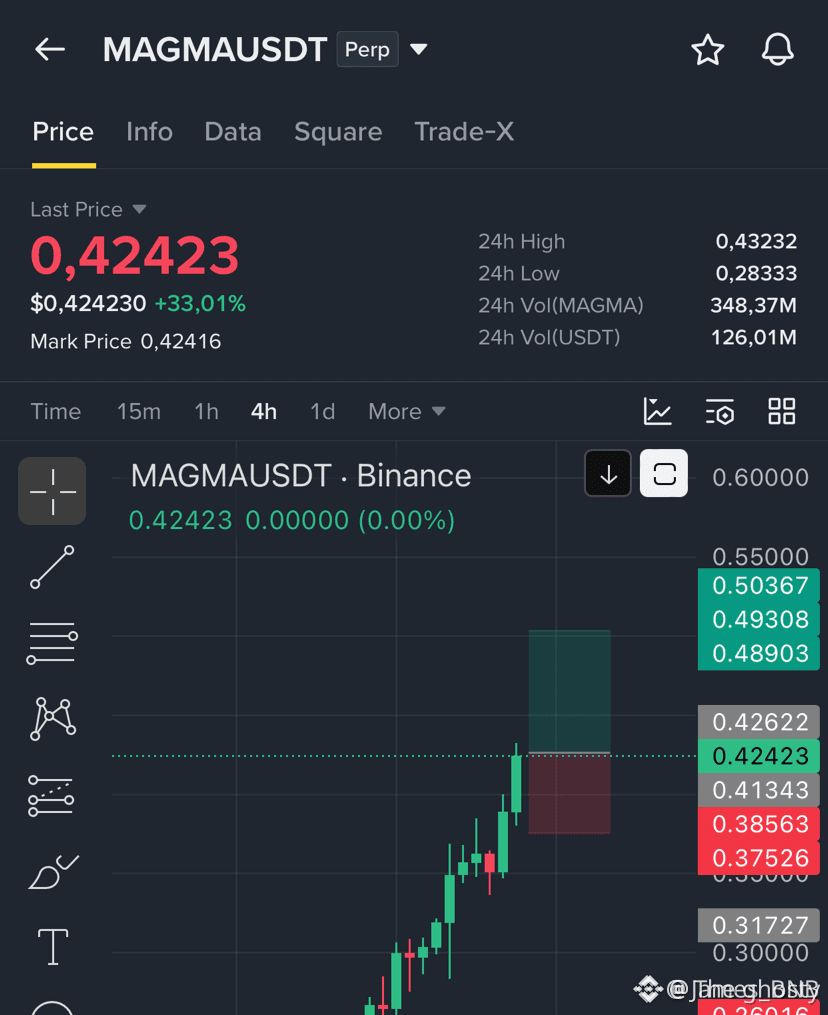Select the trend line drawing tool
Screen dimensions: 828x1015
click(x=52, y=567)
